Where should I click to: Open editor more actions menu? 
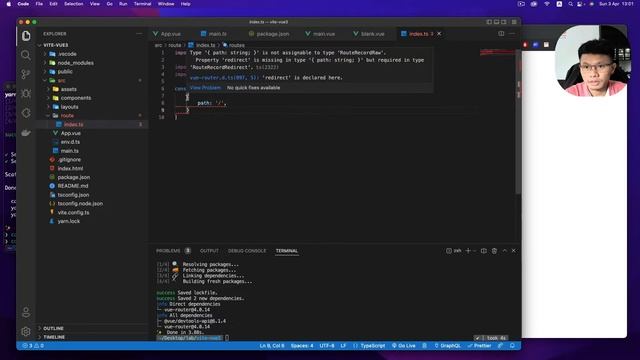click(512, 33)
